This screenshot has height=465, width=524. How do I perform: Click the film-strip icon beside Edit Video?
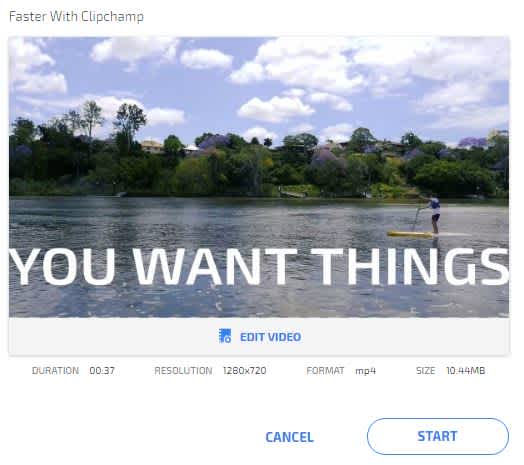click(x=225, y=336)
